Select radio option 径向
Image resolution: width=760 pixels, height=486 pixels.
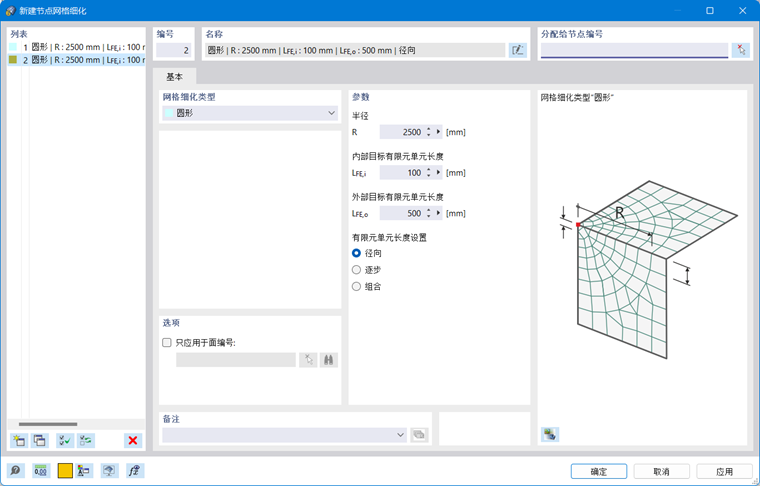coord(356,253)
